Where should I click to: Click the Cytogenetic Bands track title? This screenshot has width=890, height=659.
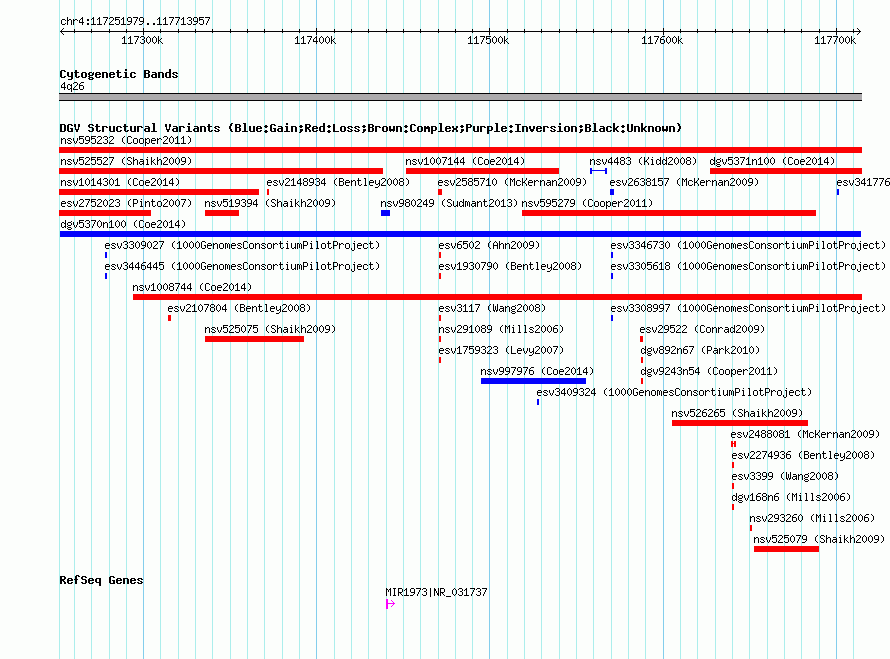[x=119, y=74]
